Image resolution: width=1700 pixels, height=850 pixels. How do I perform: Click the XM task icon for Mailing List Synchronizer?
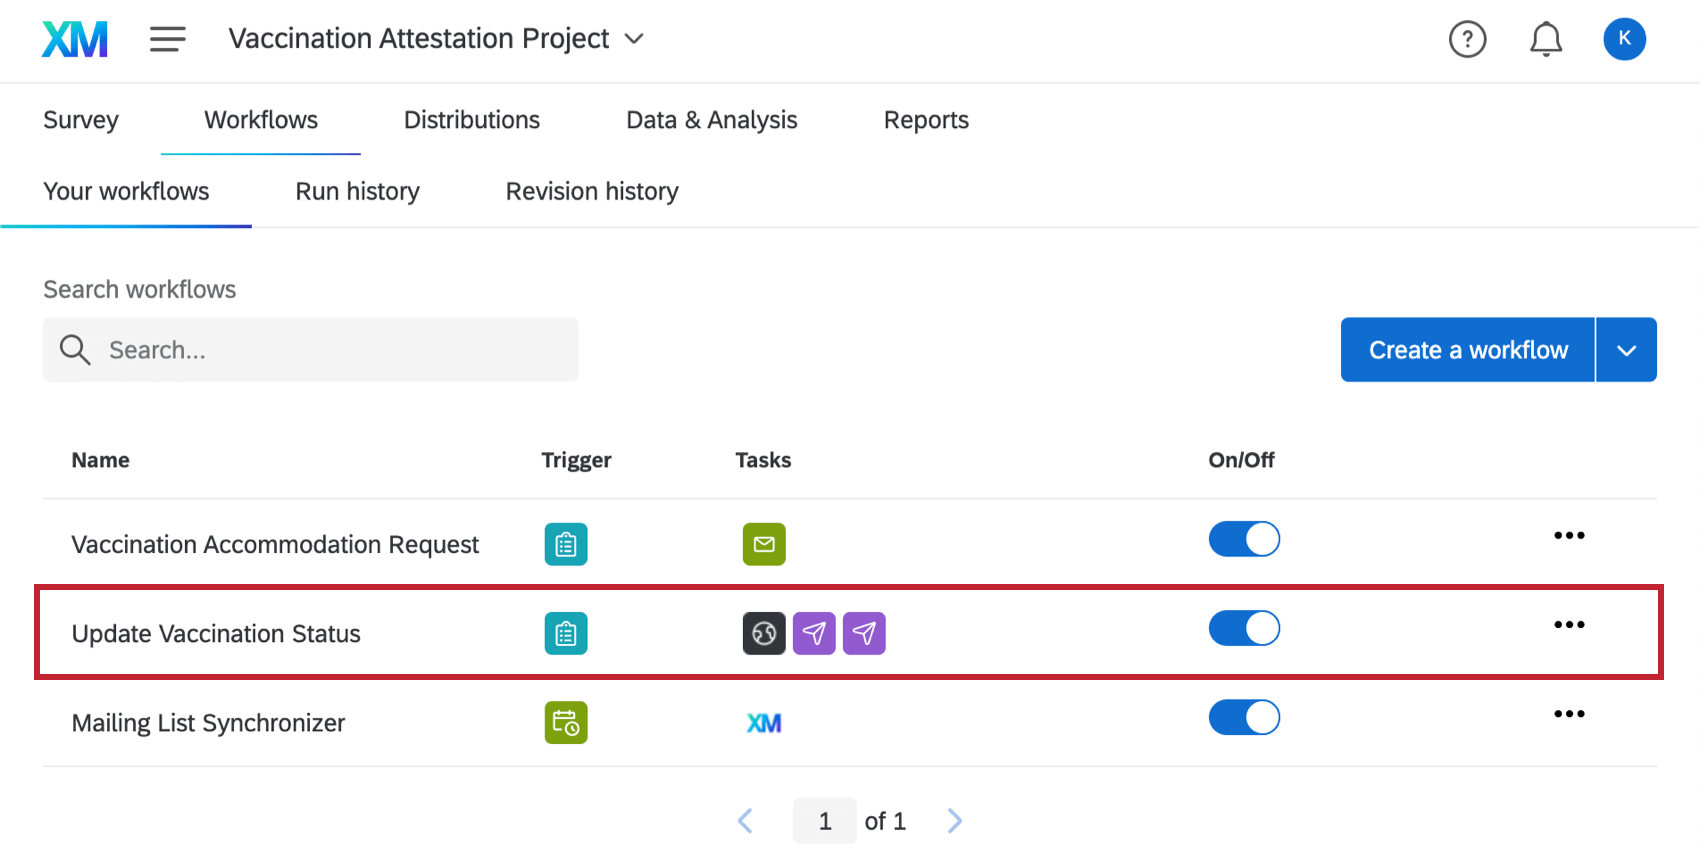pos(764,722)
